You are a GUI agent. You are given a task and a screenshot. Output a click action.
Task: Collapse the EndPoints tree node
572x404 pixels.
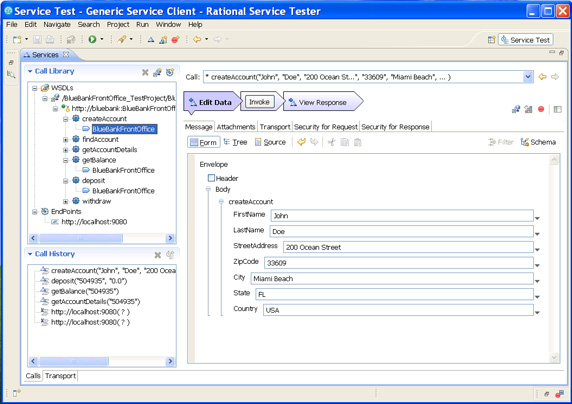coord(34,212)
